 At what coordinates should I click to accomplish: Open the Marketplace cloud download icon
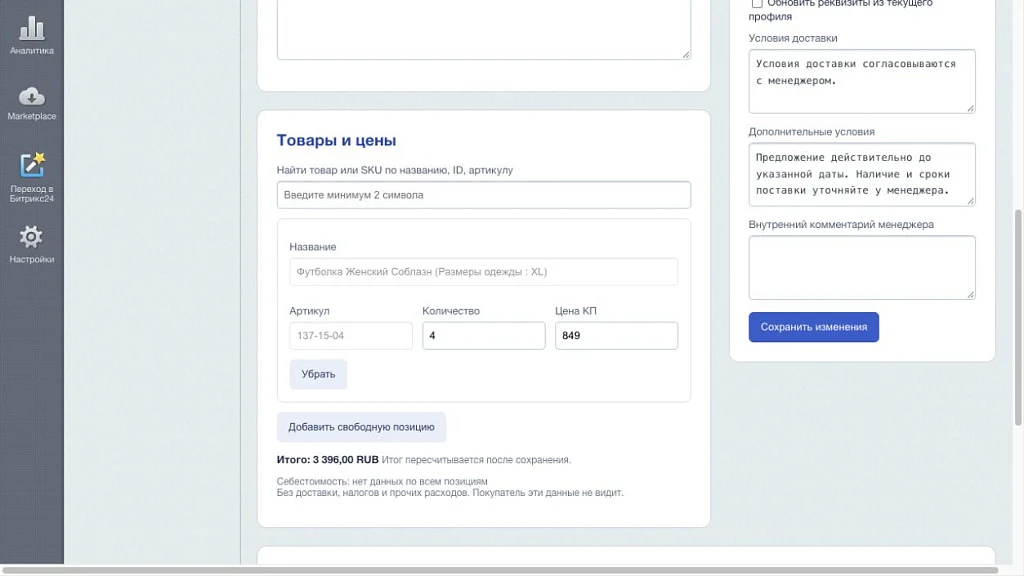(31, 97)
